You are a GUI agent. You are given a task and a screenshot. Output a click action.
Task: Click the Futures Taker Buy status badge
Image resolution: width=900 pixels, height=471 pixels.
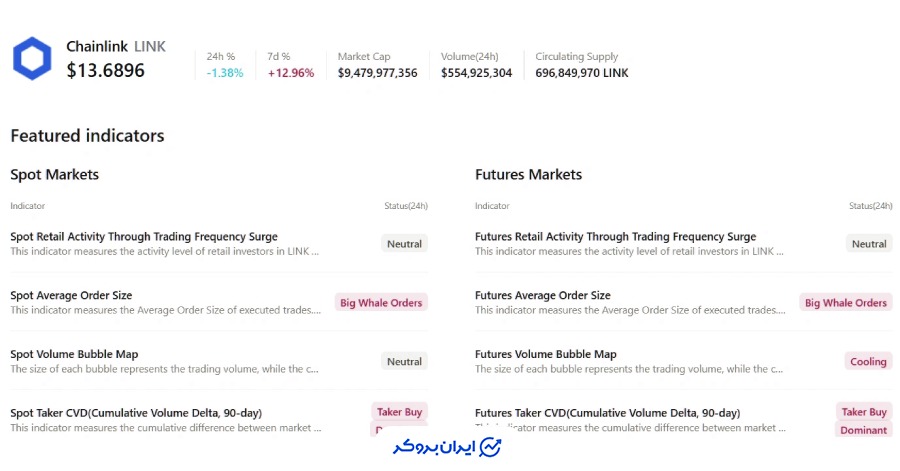864,412
